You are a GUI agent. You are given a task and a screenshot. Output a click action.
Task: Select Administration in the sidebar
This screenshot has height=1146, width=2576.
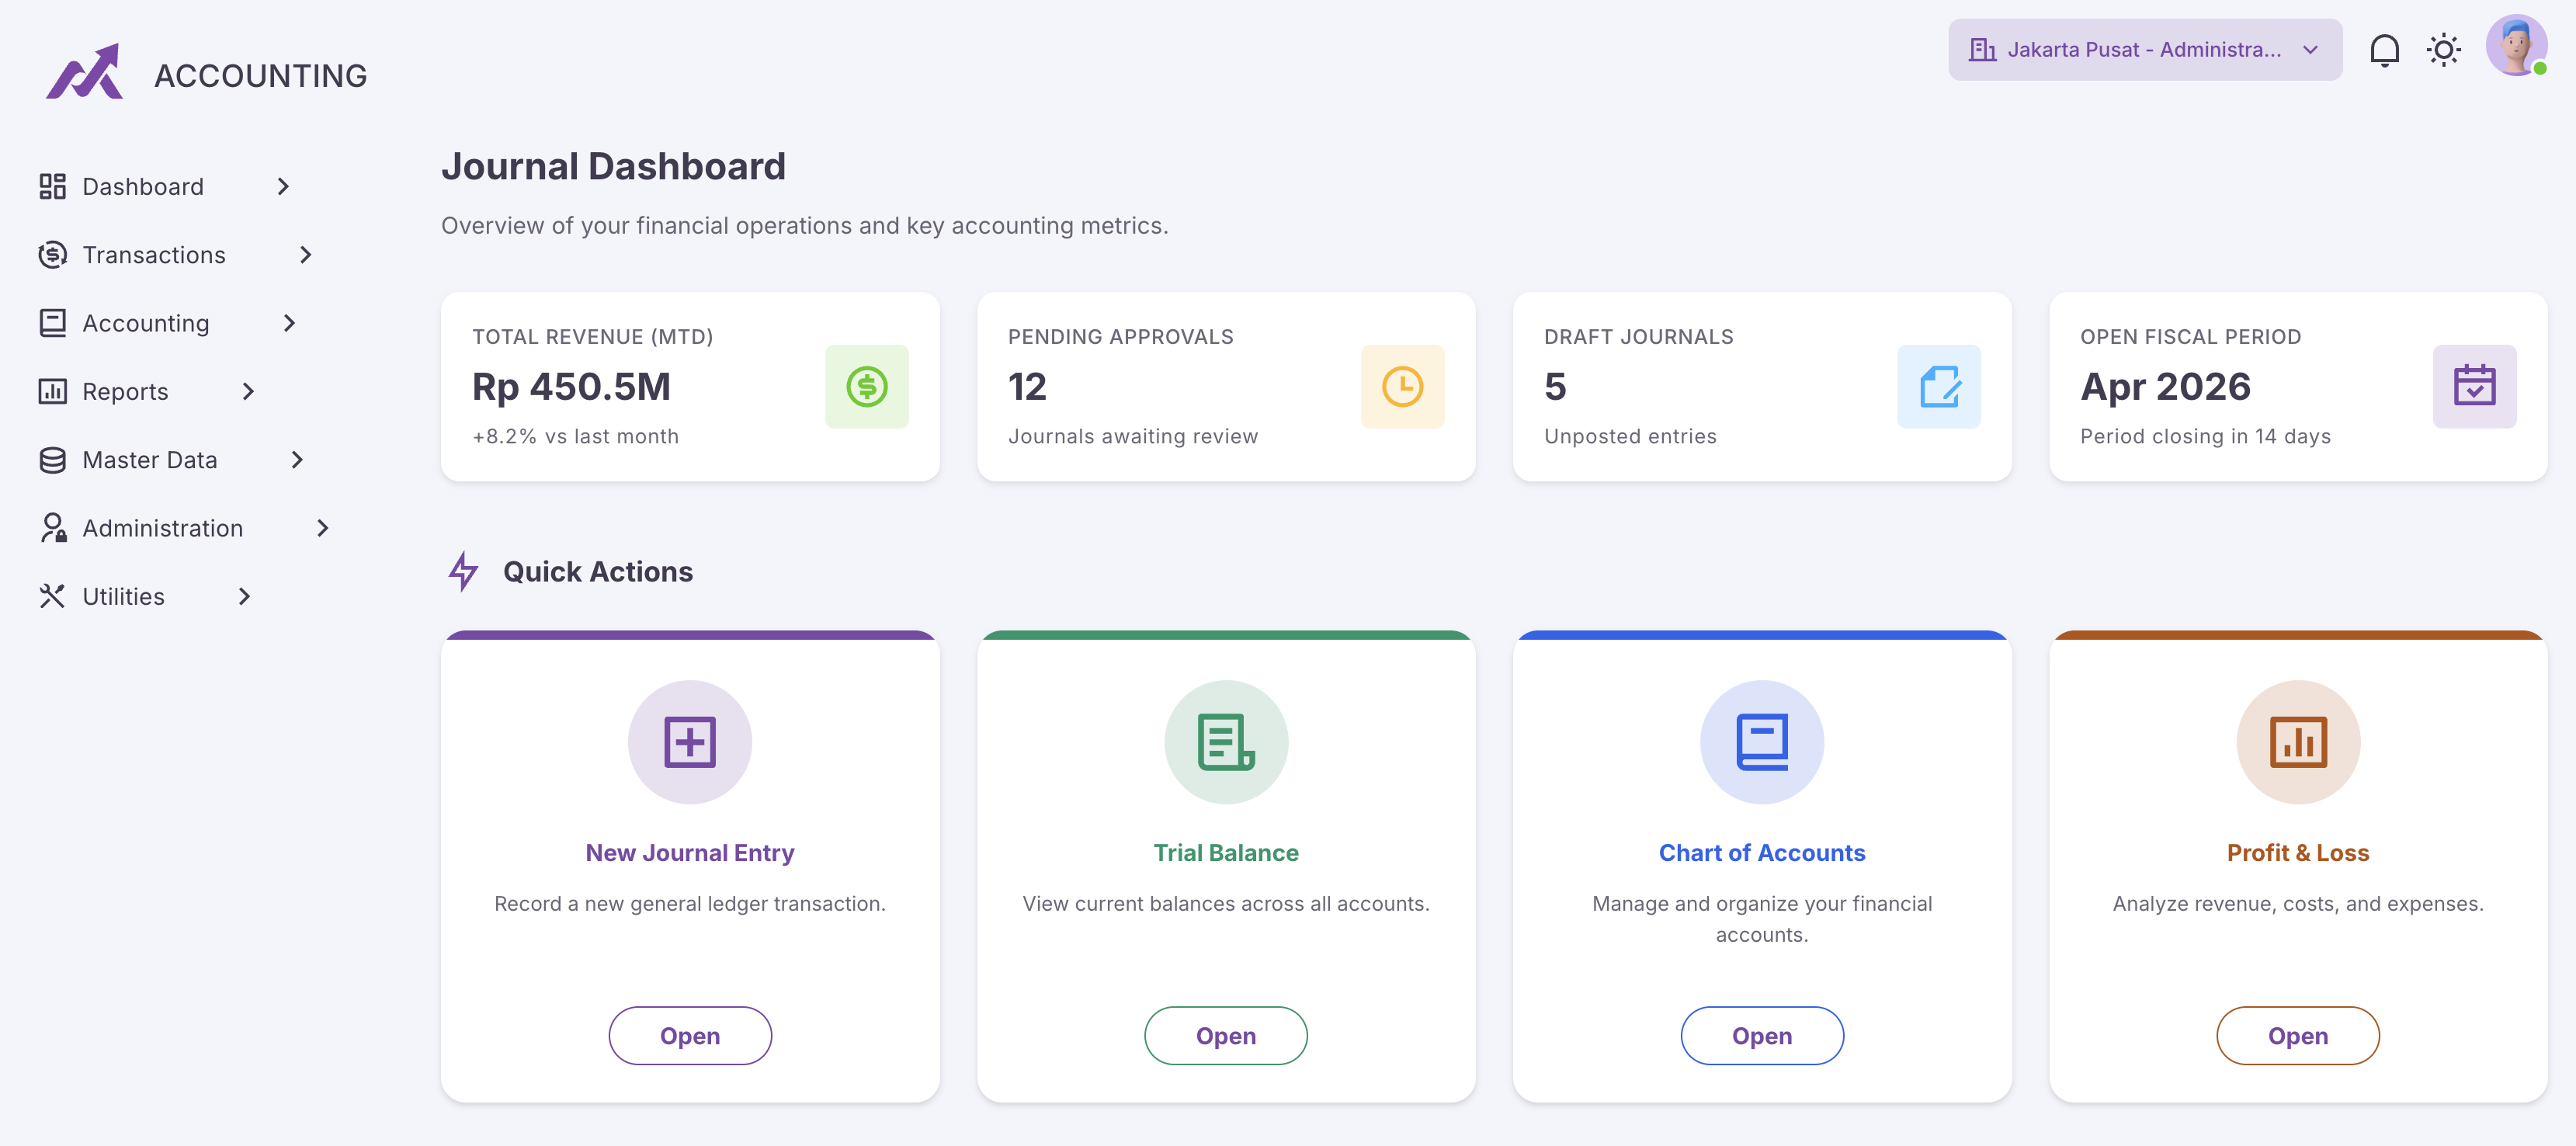coord(163,528)
